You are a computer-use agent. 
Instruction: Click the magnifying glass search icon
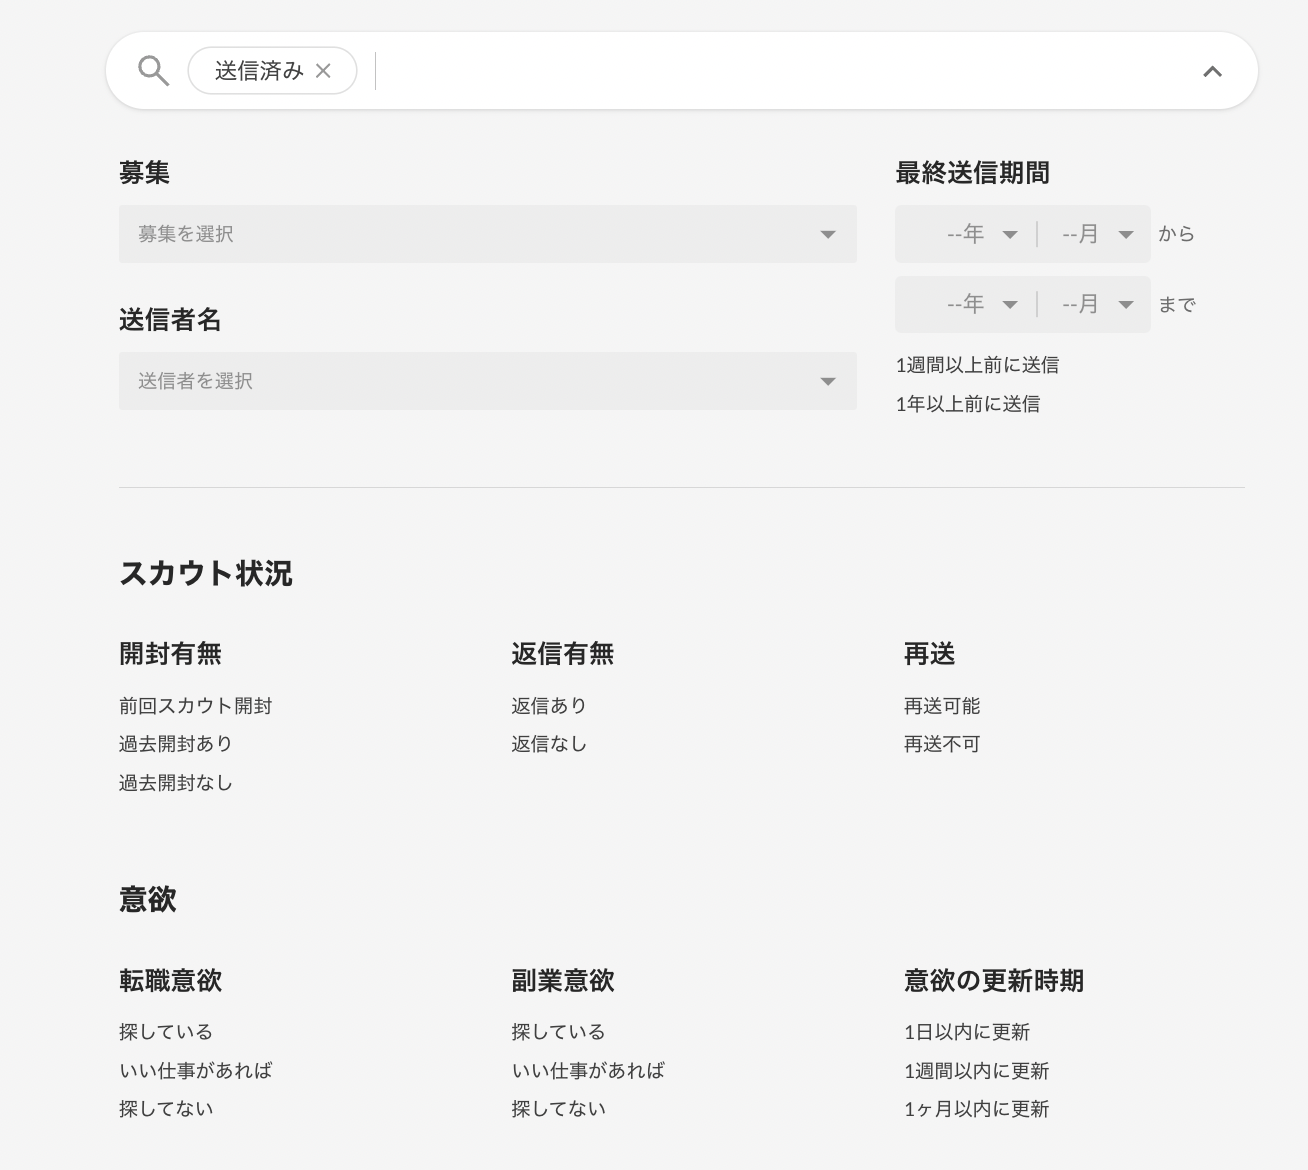pos(152,70)
